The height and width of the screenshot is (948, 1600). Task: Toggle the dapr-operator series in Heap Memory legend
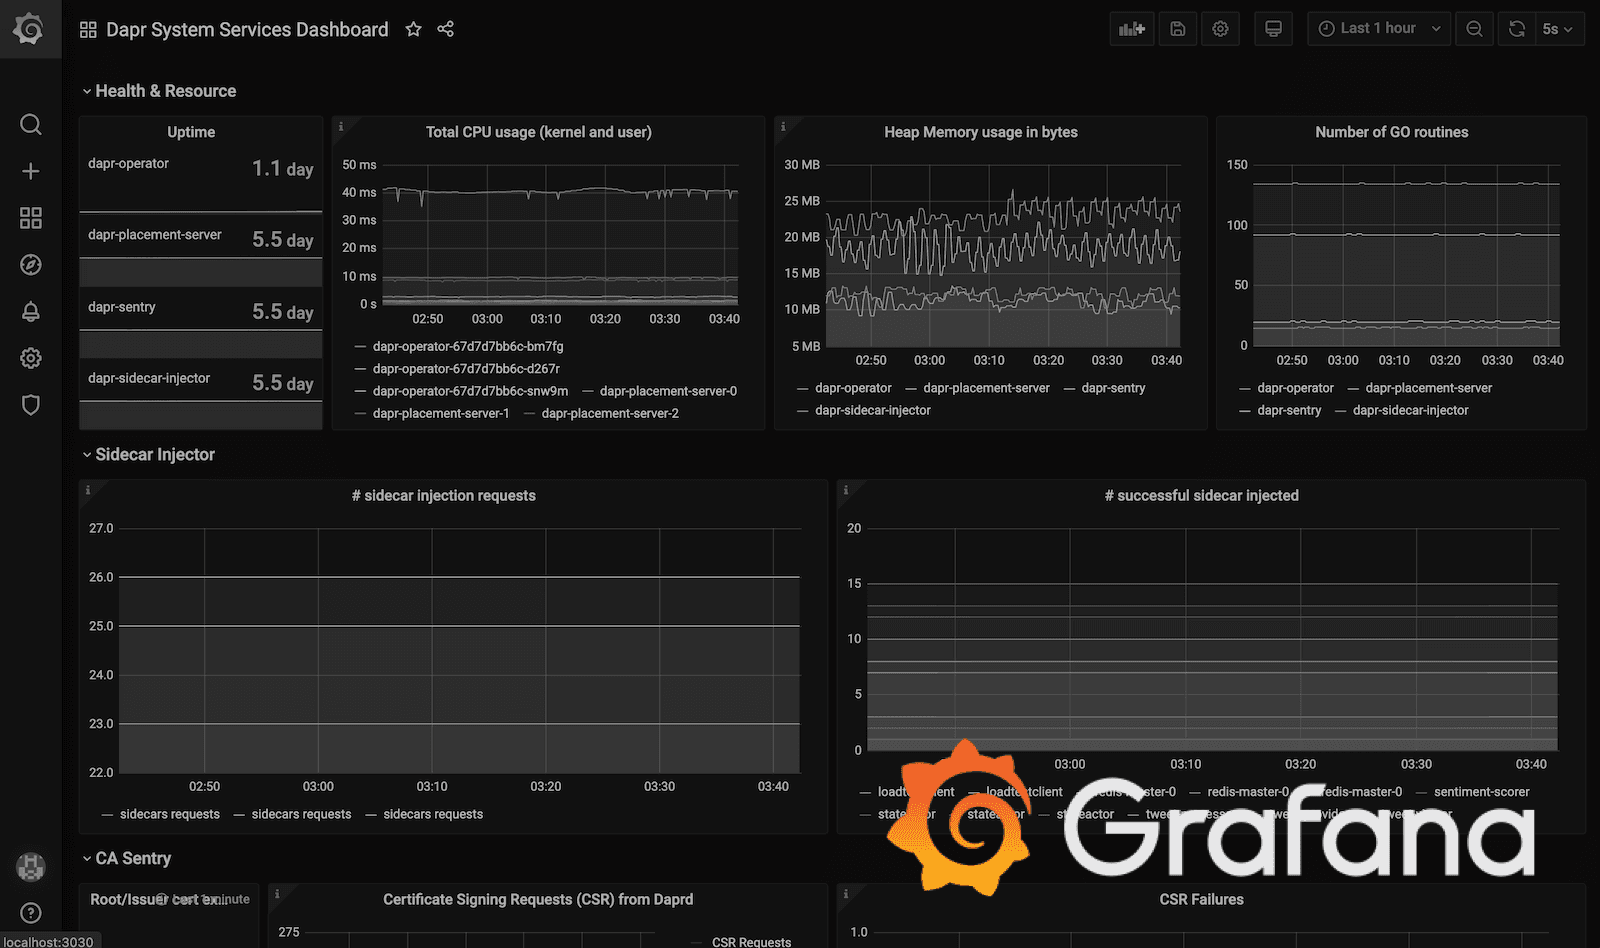(852, 388)
